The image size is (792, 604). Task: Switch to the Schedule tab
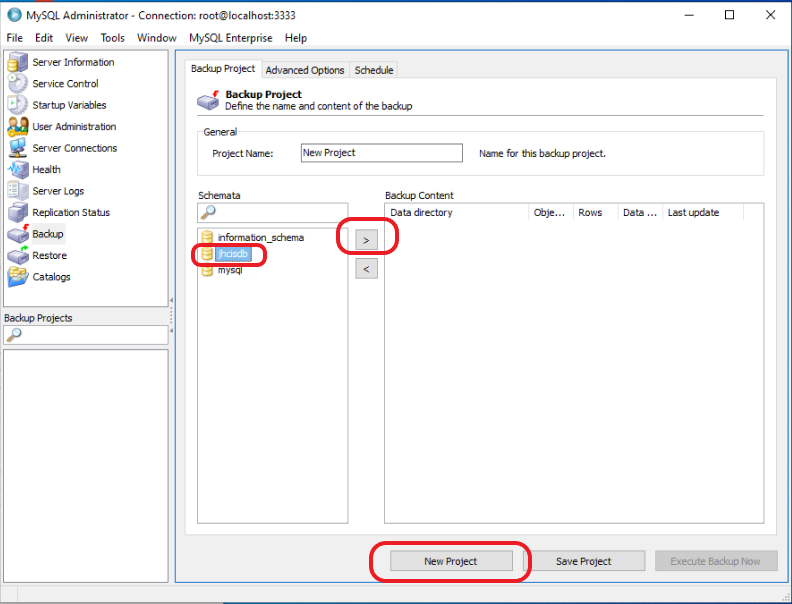click(x=374, y=70)
